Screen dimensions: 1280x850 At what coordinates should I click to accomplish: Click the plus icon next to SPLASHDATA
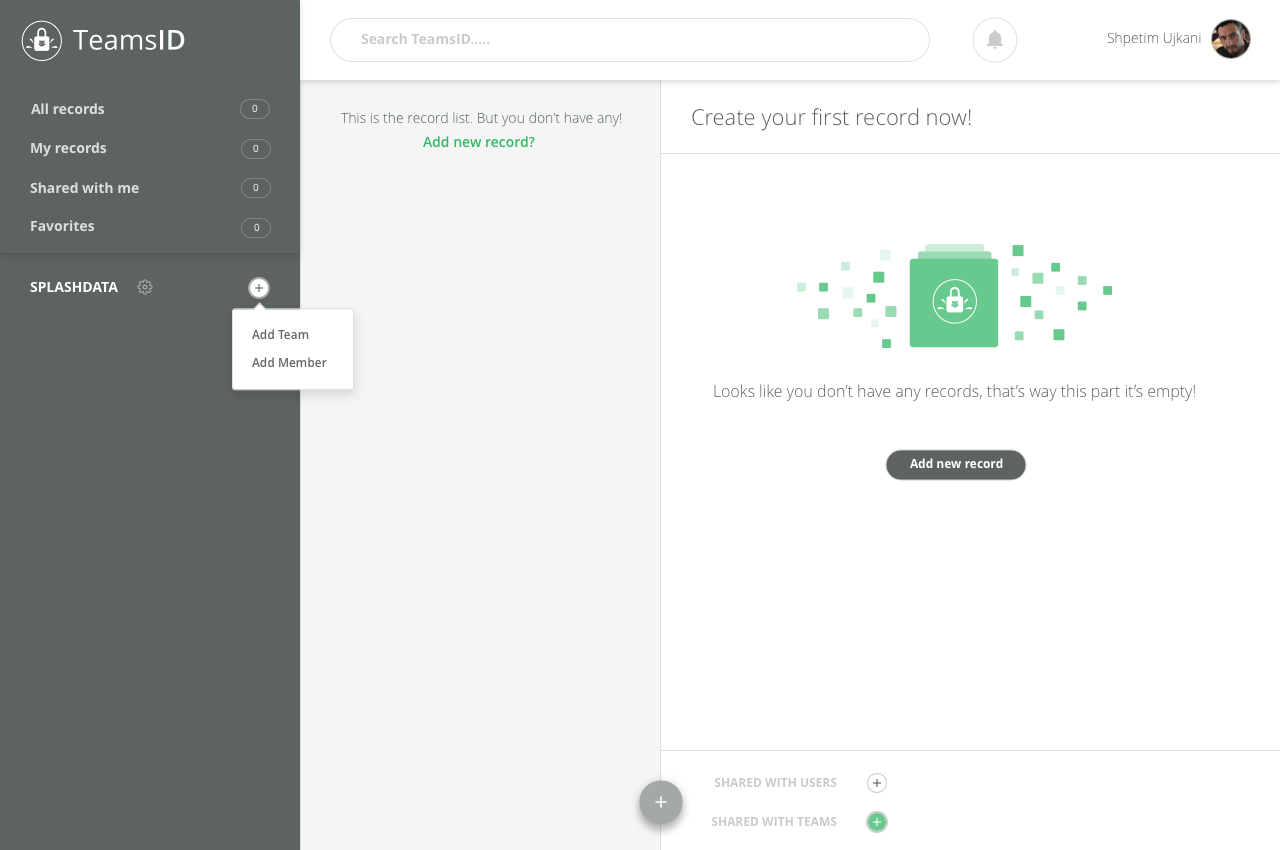(x=258, y=287)
